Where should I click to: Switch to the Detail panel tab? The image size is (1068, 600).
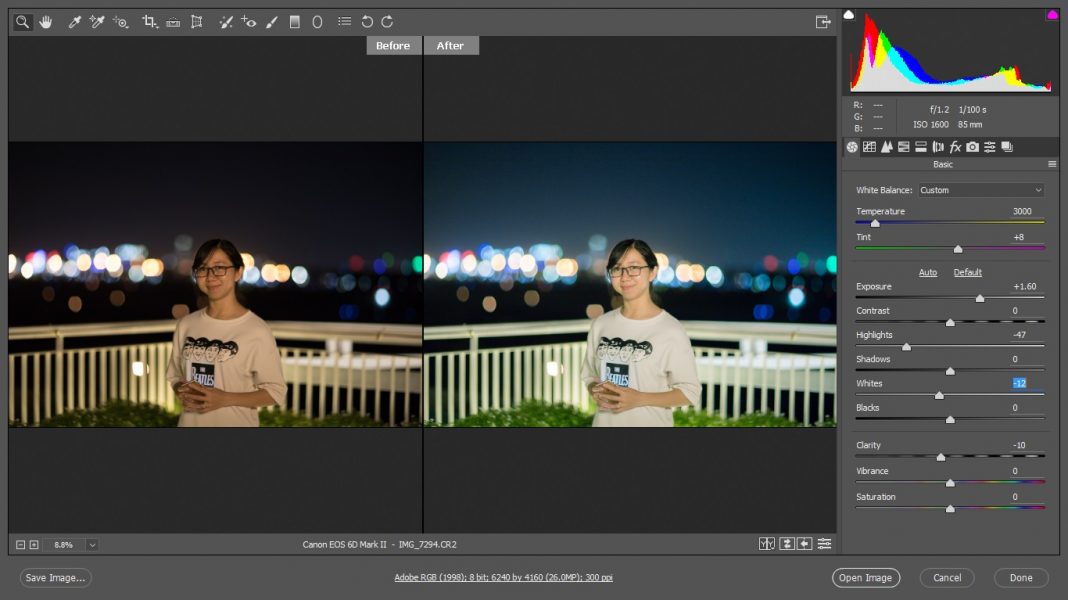(x=886, y=146)
